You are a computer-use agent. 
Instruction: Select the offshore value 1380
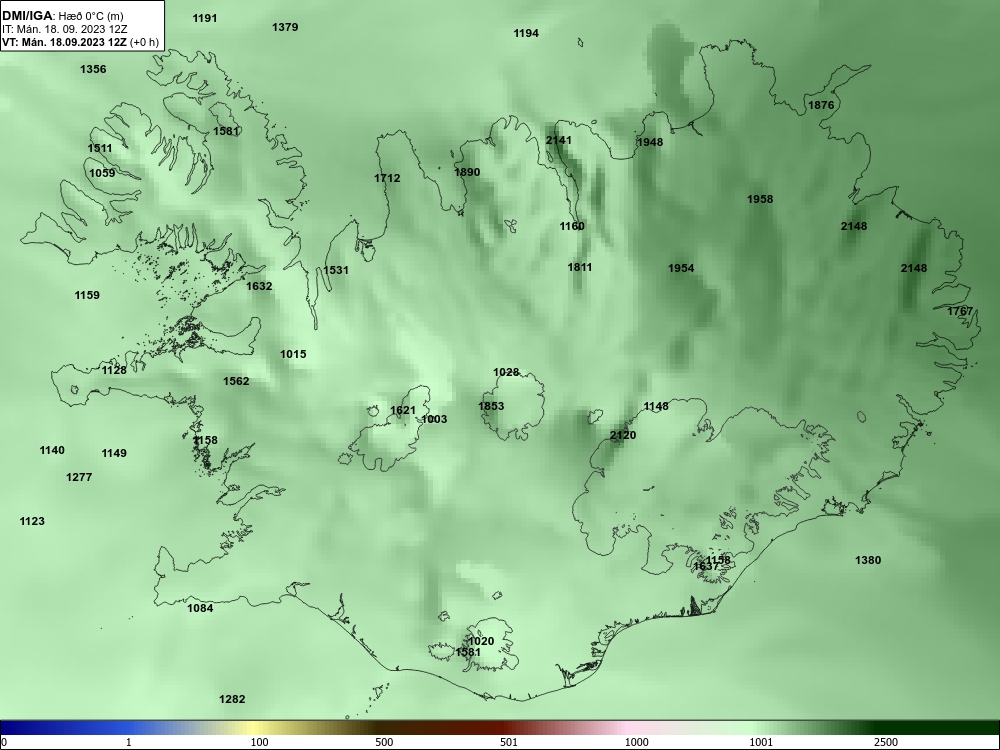868,561
